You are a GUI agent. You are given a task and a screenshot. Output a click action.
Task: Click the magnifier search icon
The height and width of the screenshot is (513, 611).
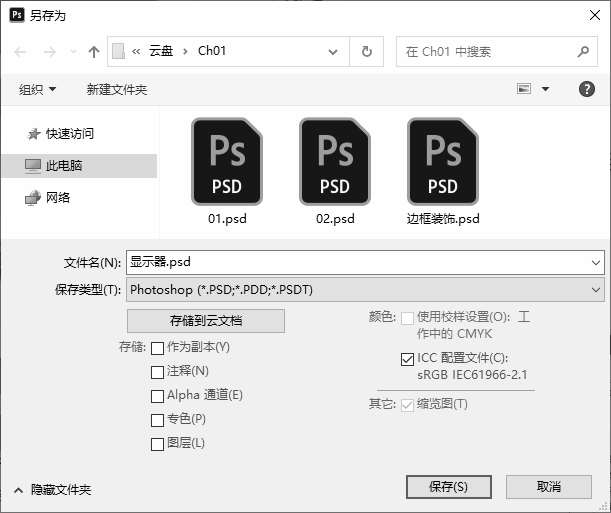[x=583, y=51]
